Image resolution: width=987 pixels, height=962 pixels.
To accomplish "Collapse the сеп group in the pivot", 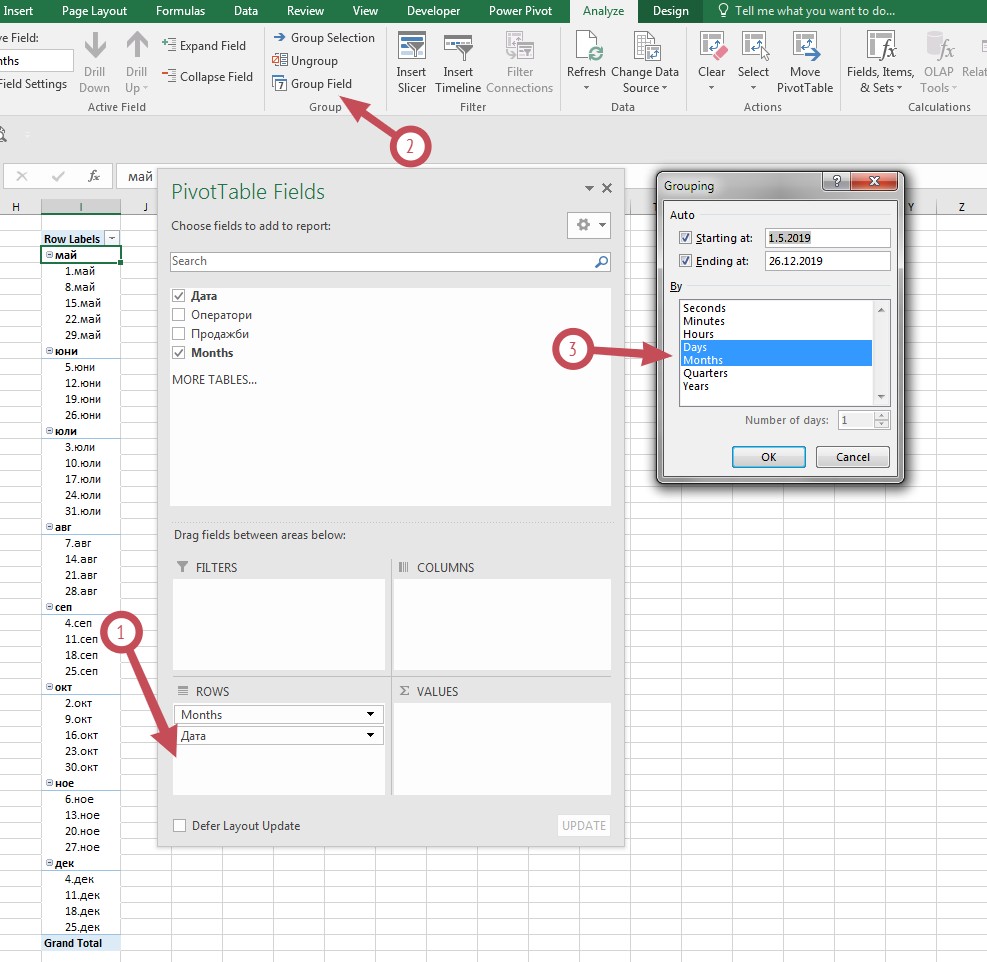I will point(49,606).
